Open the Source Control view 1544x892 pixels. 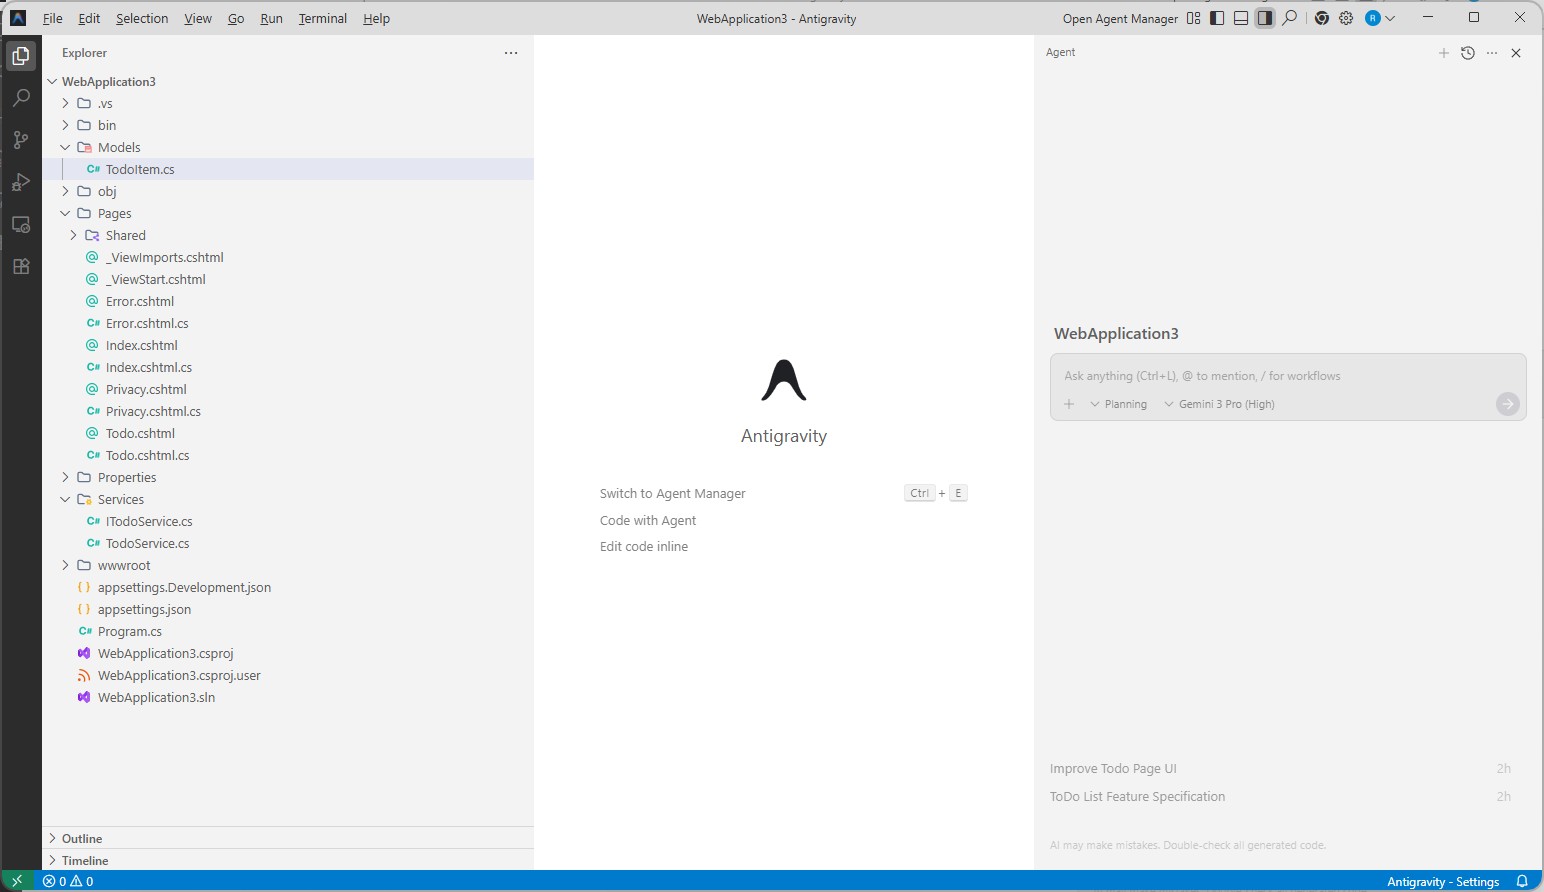coord(21,140)
